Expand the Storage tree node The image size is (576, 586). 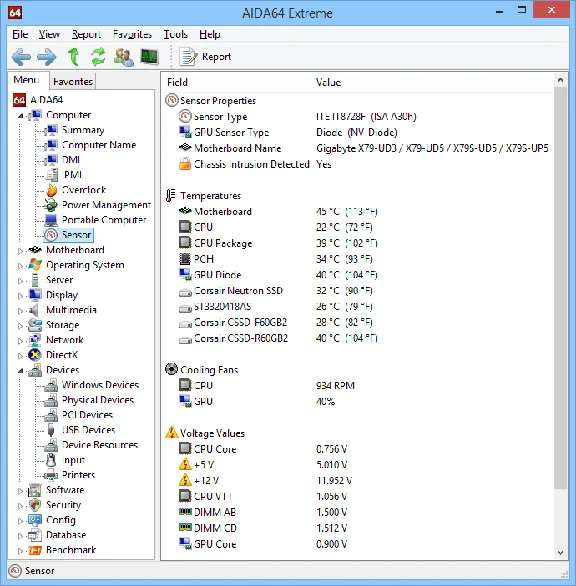coord(21,326)
